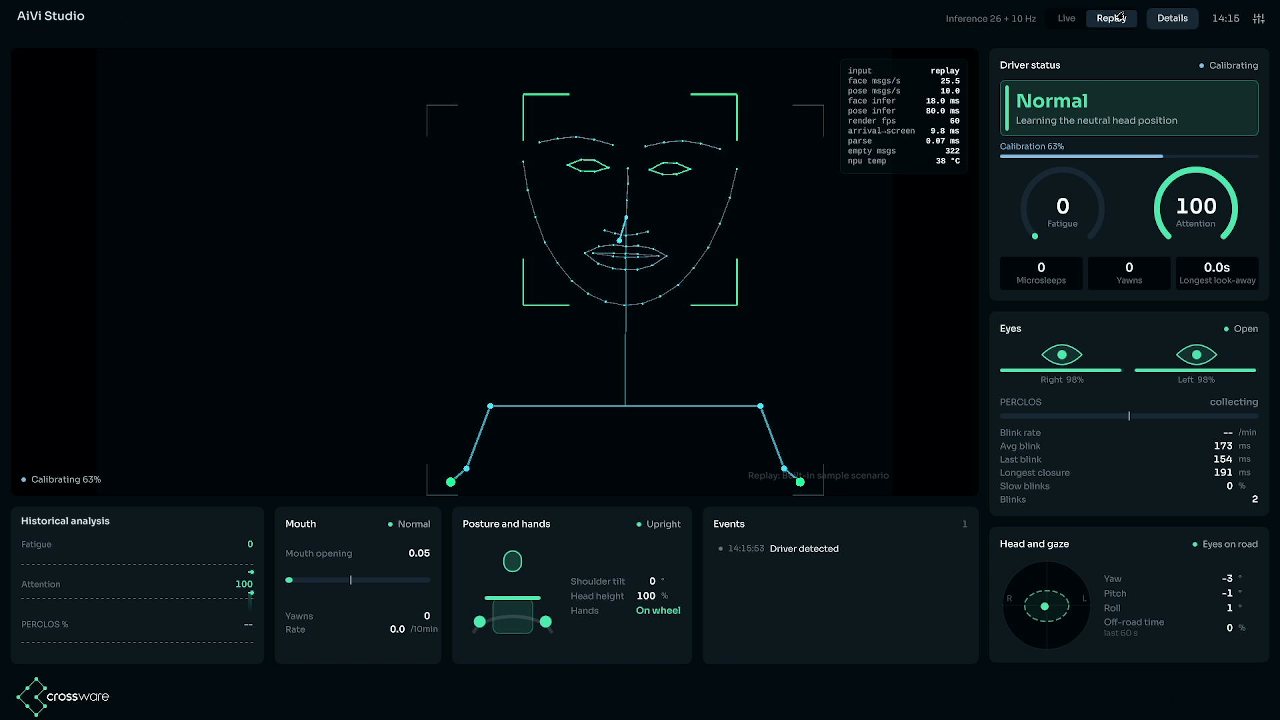Click the green Eyes on road dot
The image size is (1280, 720).
1195,545
